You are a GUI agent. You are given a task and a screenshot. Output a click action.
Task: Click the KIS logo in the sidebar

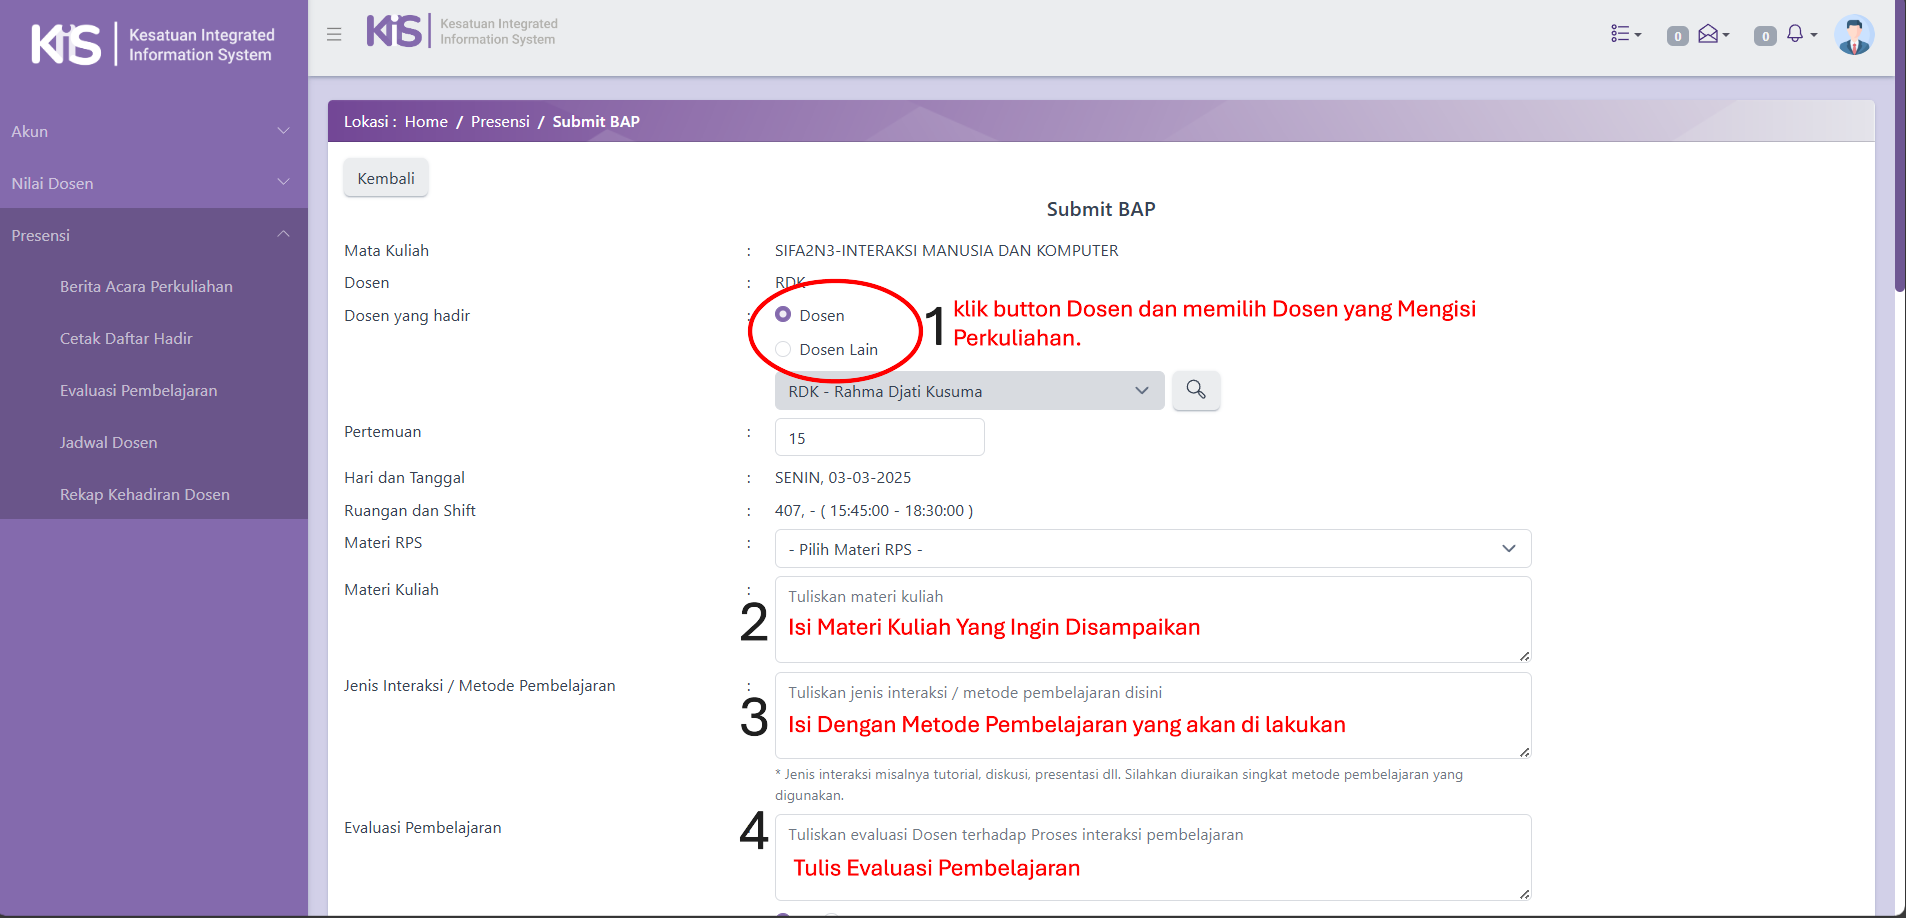click(x=67, y=44)
